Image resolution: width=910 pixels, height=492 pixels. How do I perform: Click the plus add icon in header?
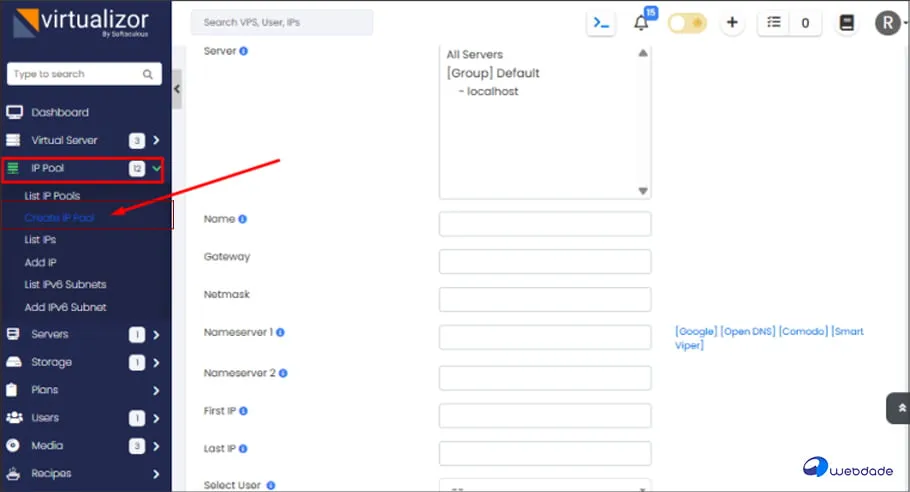(x=732, y=23)
